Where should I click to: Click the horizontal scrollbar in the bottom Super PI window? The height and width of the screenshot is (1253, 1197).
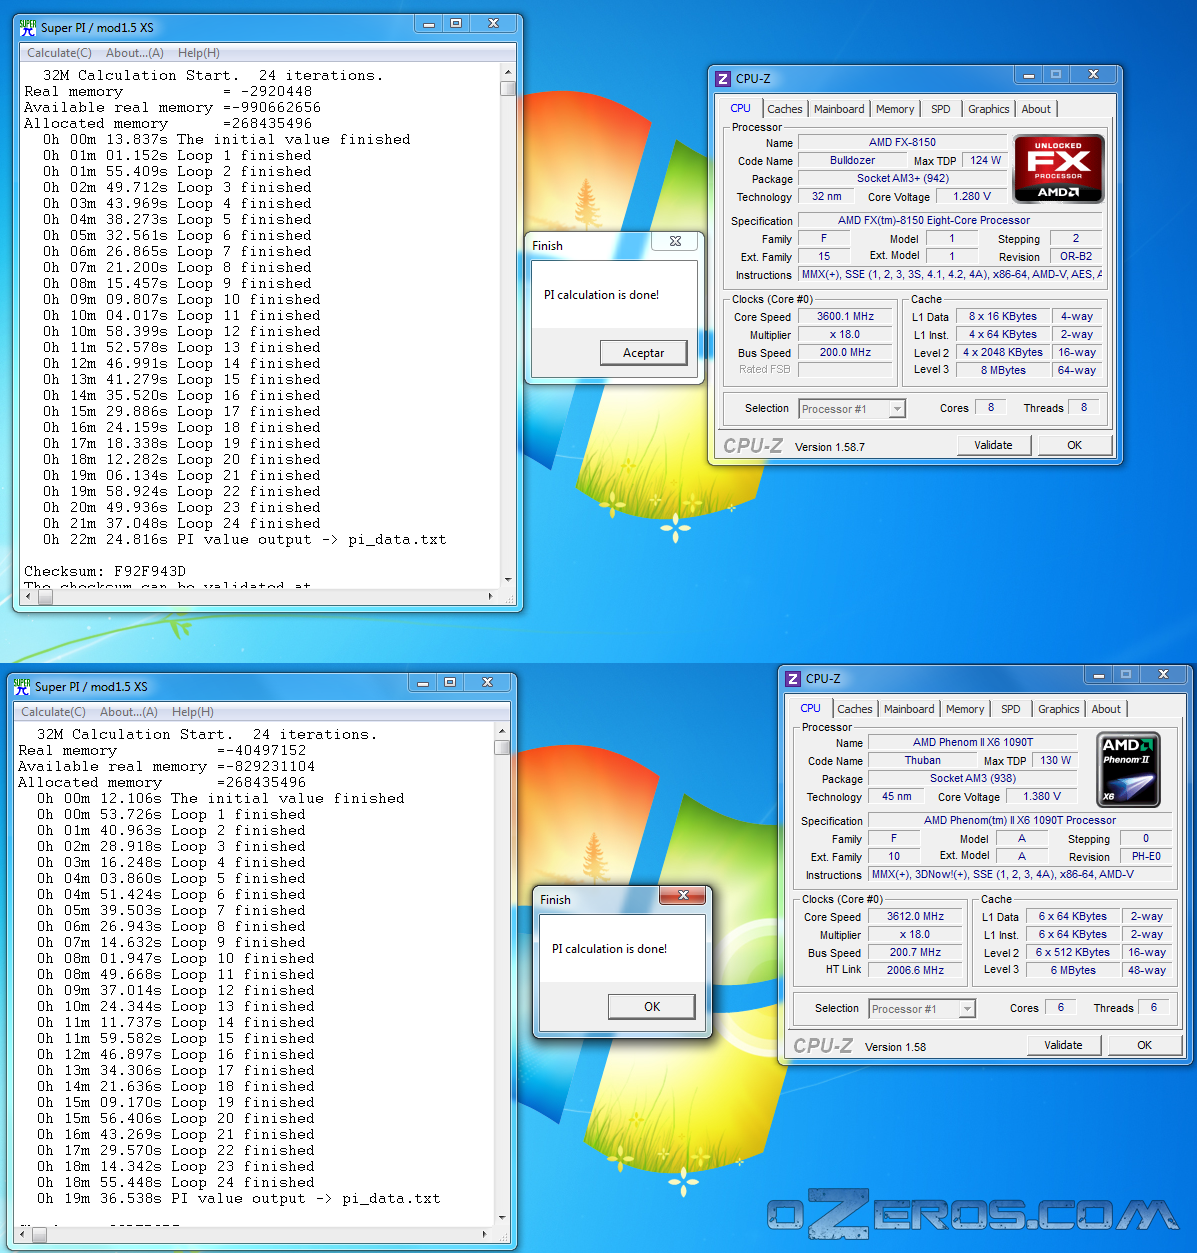click(253, 1235)
